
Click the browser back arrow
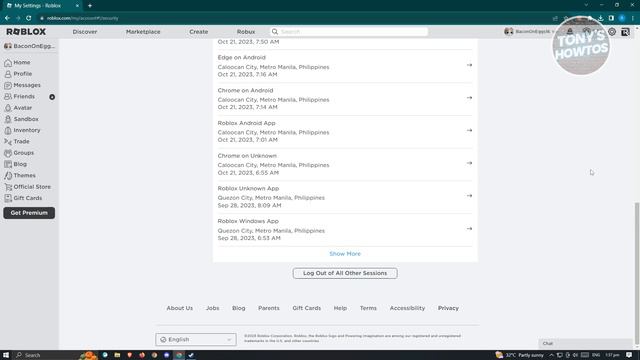(x=7, y=18)
